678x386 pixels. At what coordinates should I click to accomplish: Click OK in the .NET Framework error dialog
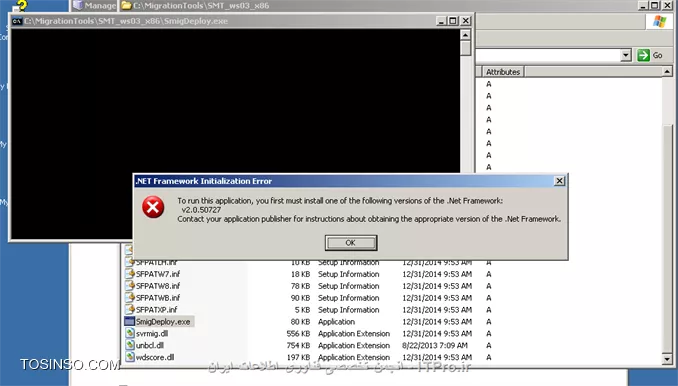351,243
